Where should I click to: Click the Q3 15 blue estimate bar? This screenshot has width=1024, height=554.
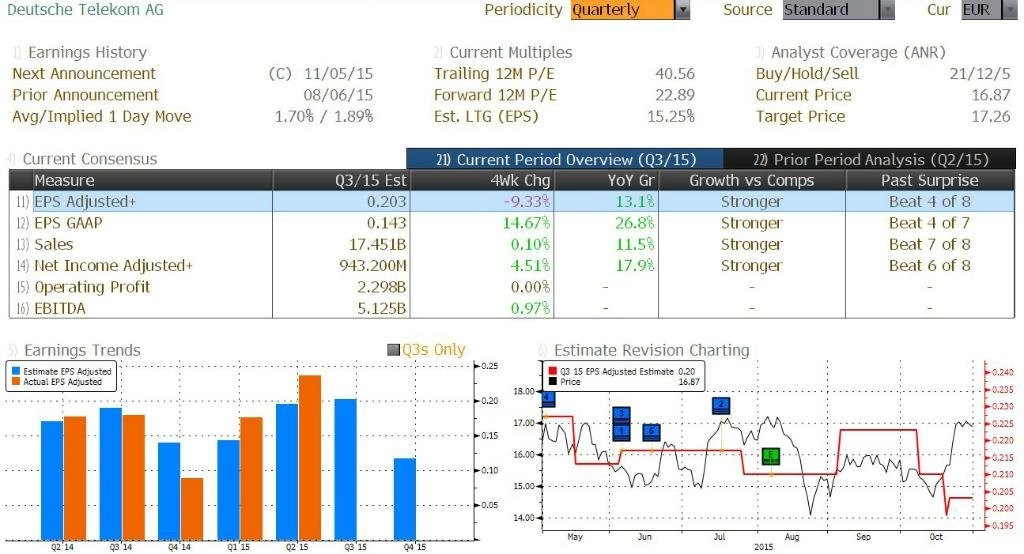345,469
